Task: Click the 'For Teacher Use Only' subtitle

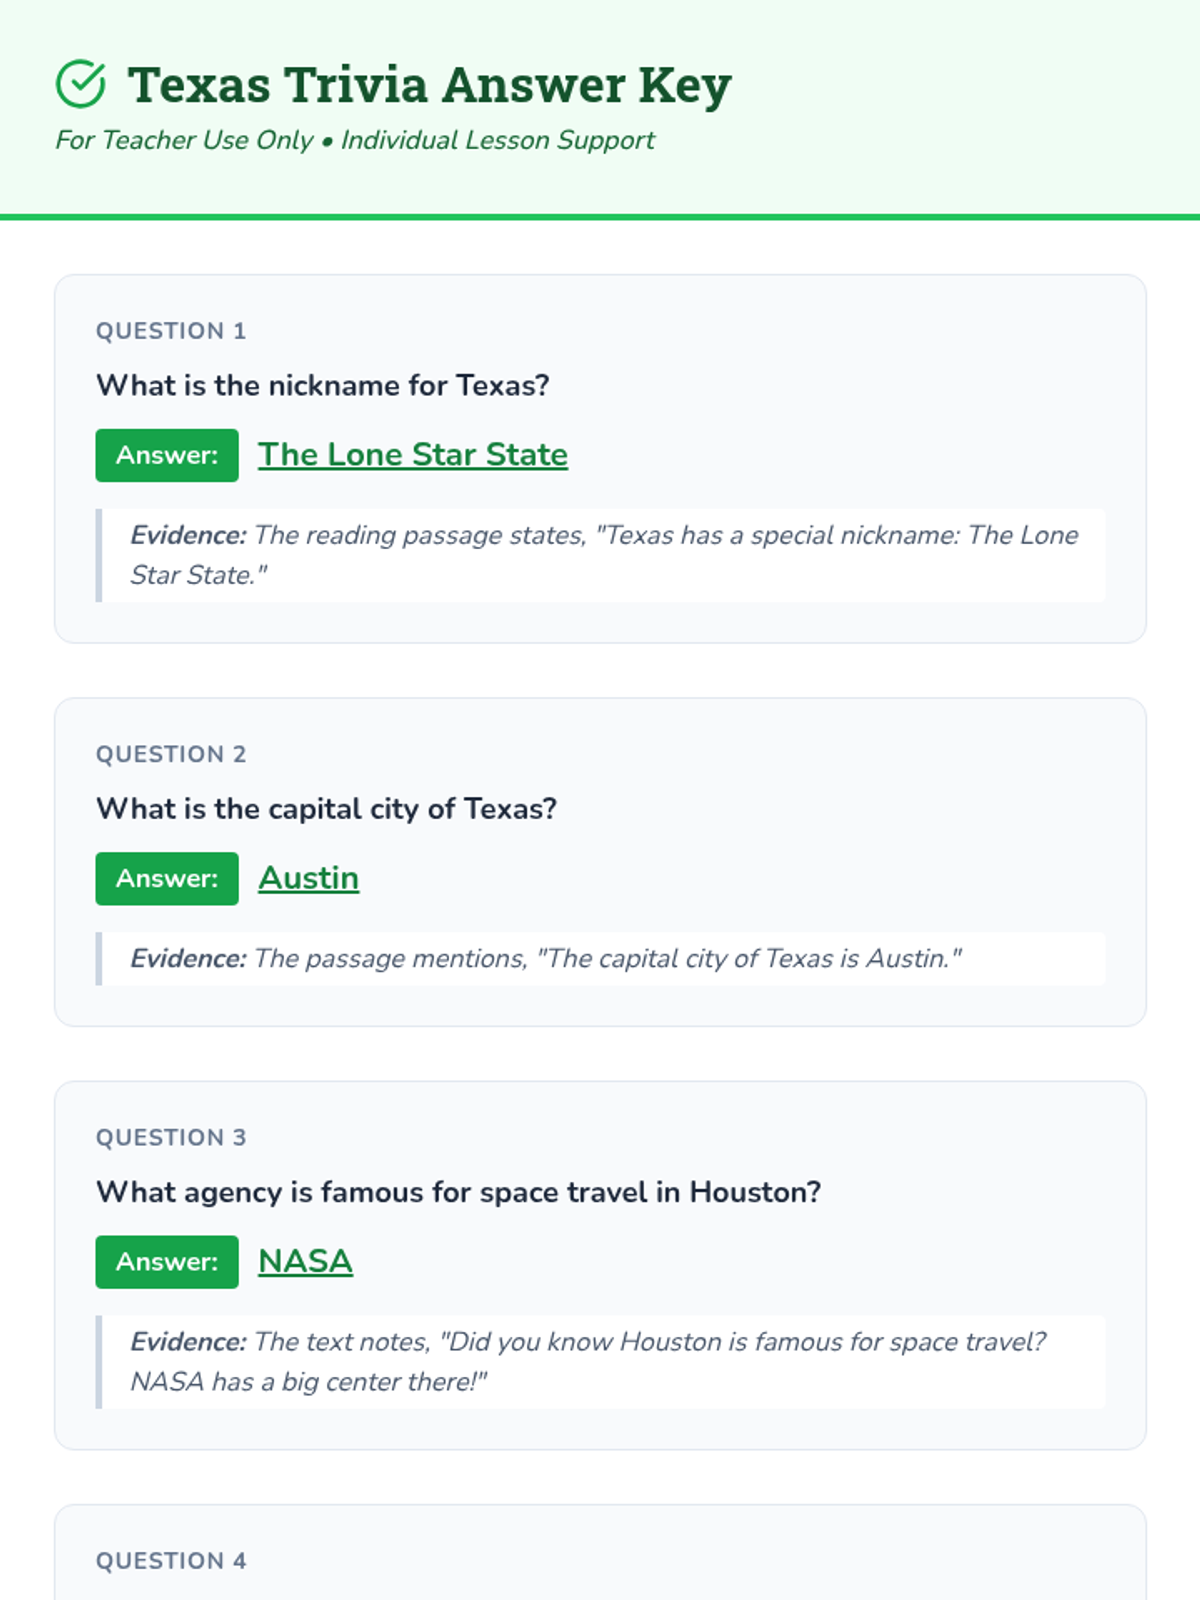Action: (x=355, y=140)
